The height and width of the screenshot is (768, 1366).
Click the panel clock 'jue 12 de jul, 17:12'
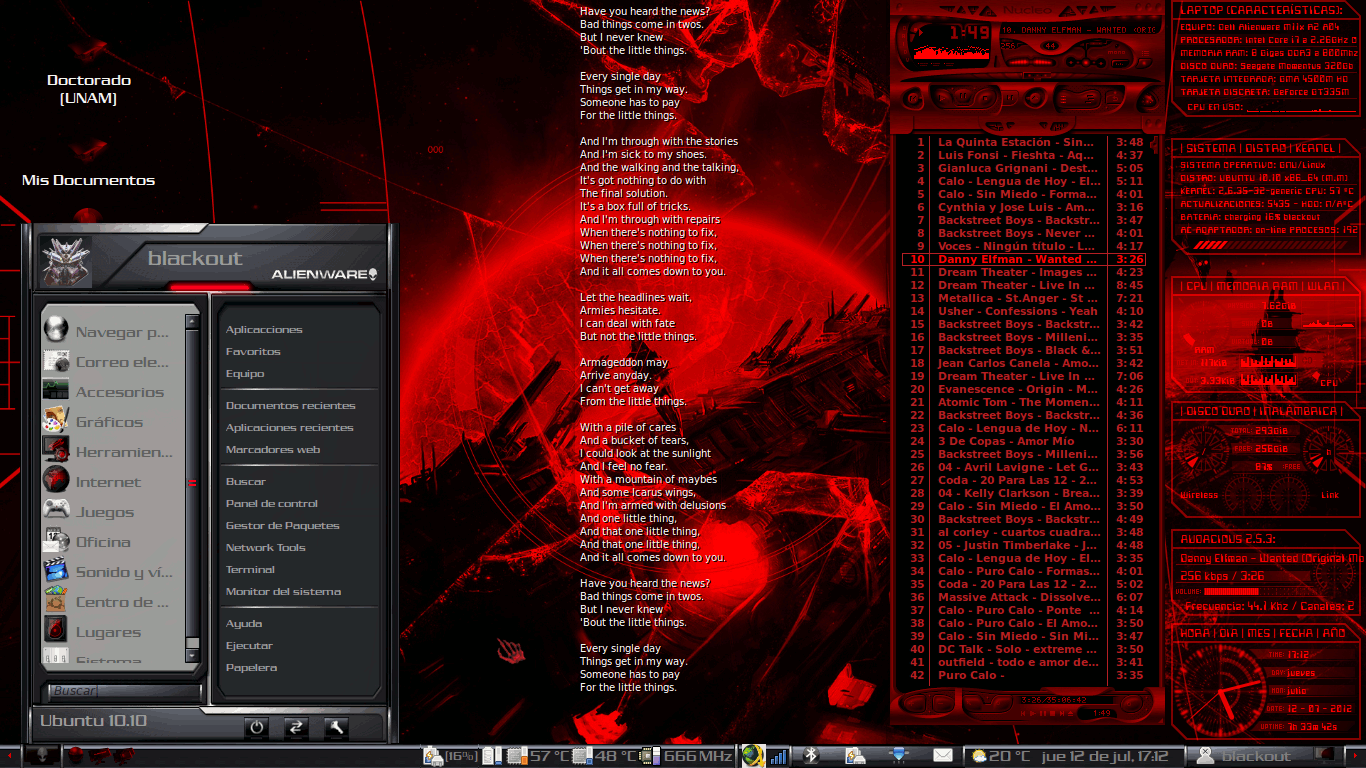click(x=1105, y=757)
